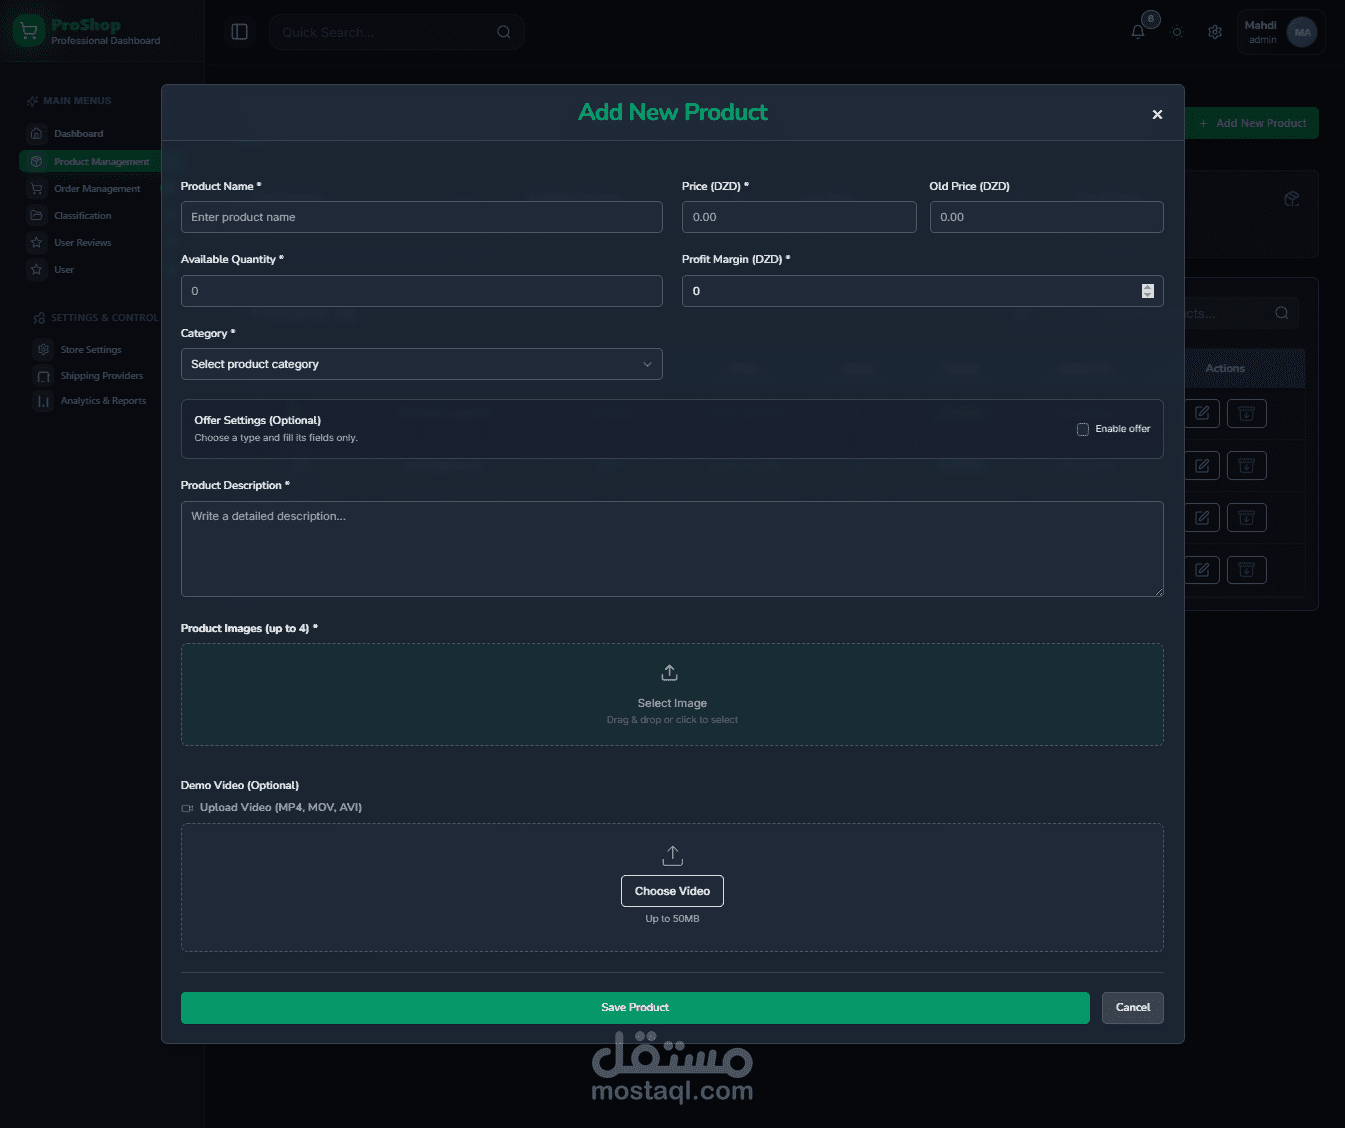
Task: Click the Analytics & Reports chart icon
Action: (x=43, y=401)
